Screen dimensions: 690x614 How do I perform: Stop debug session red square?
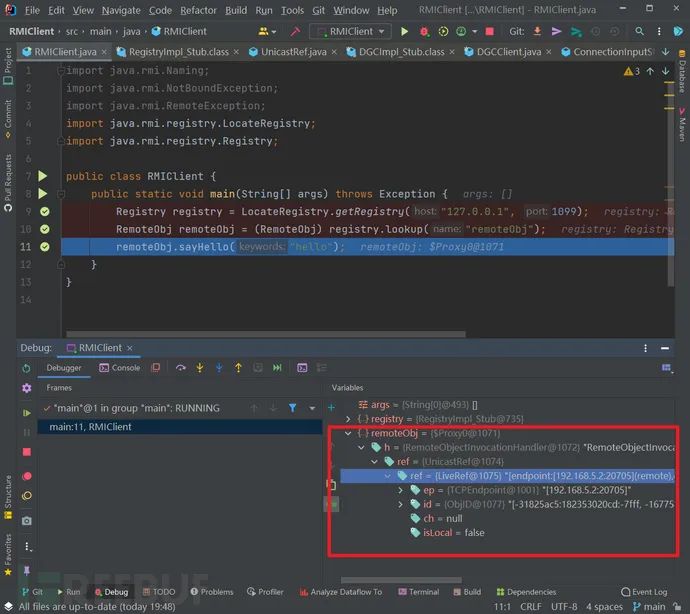[27, 452]
